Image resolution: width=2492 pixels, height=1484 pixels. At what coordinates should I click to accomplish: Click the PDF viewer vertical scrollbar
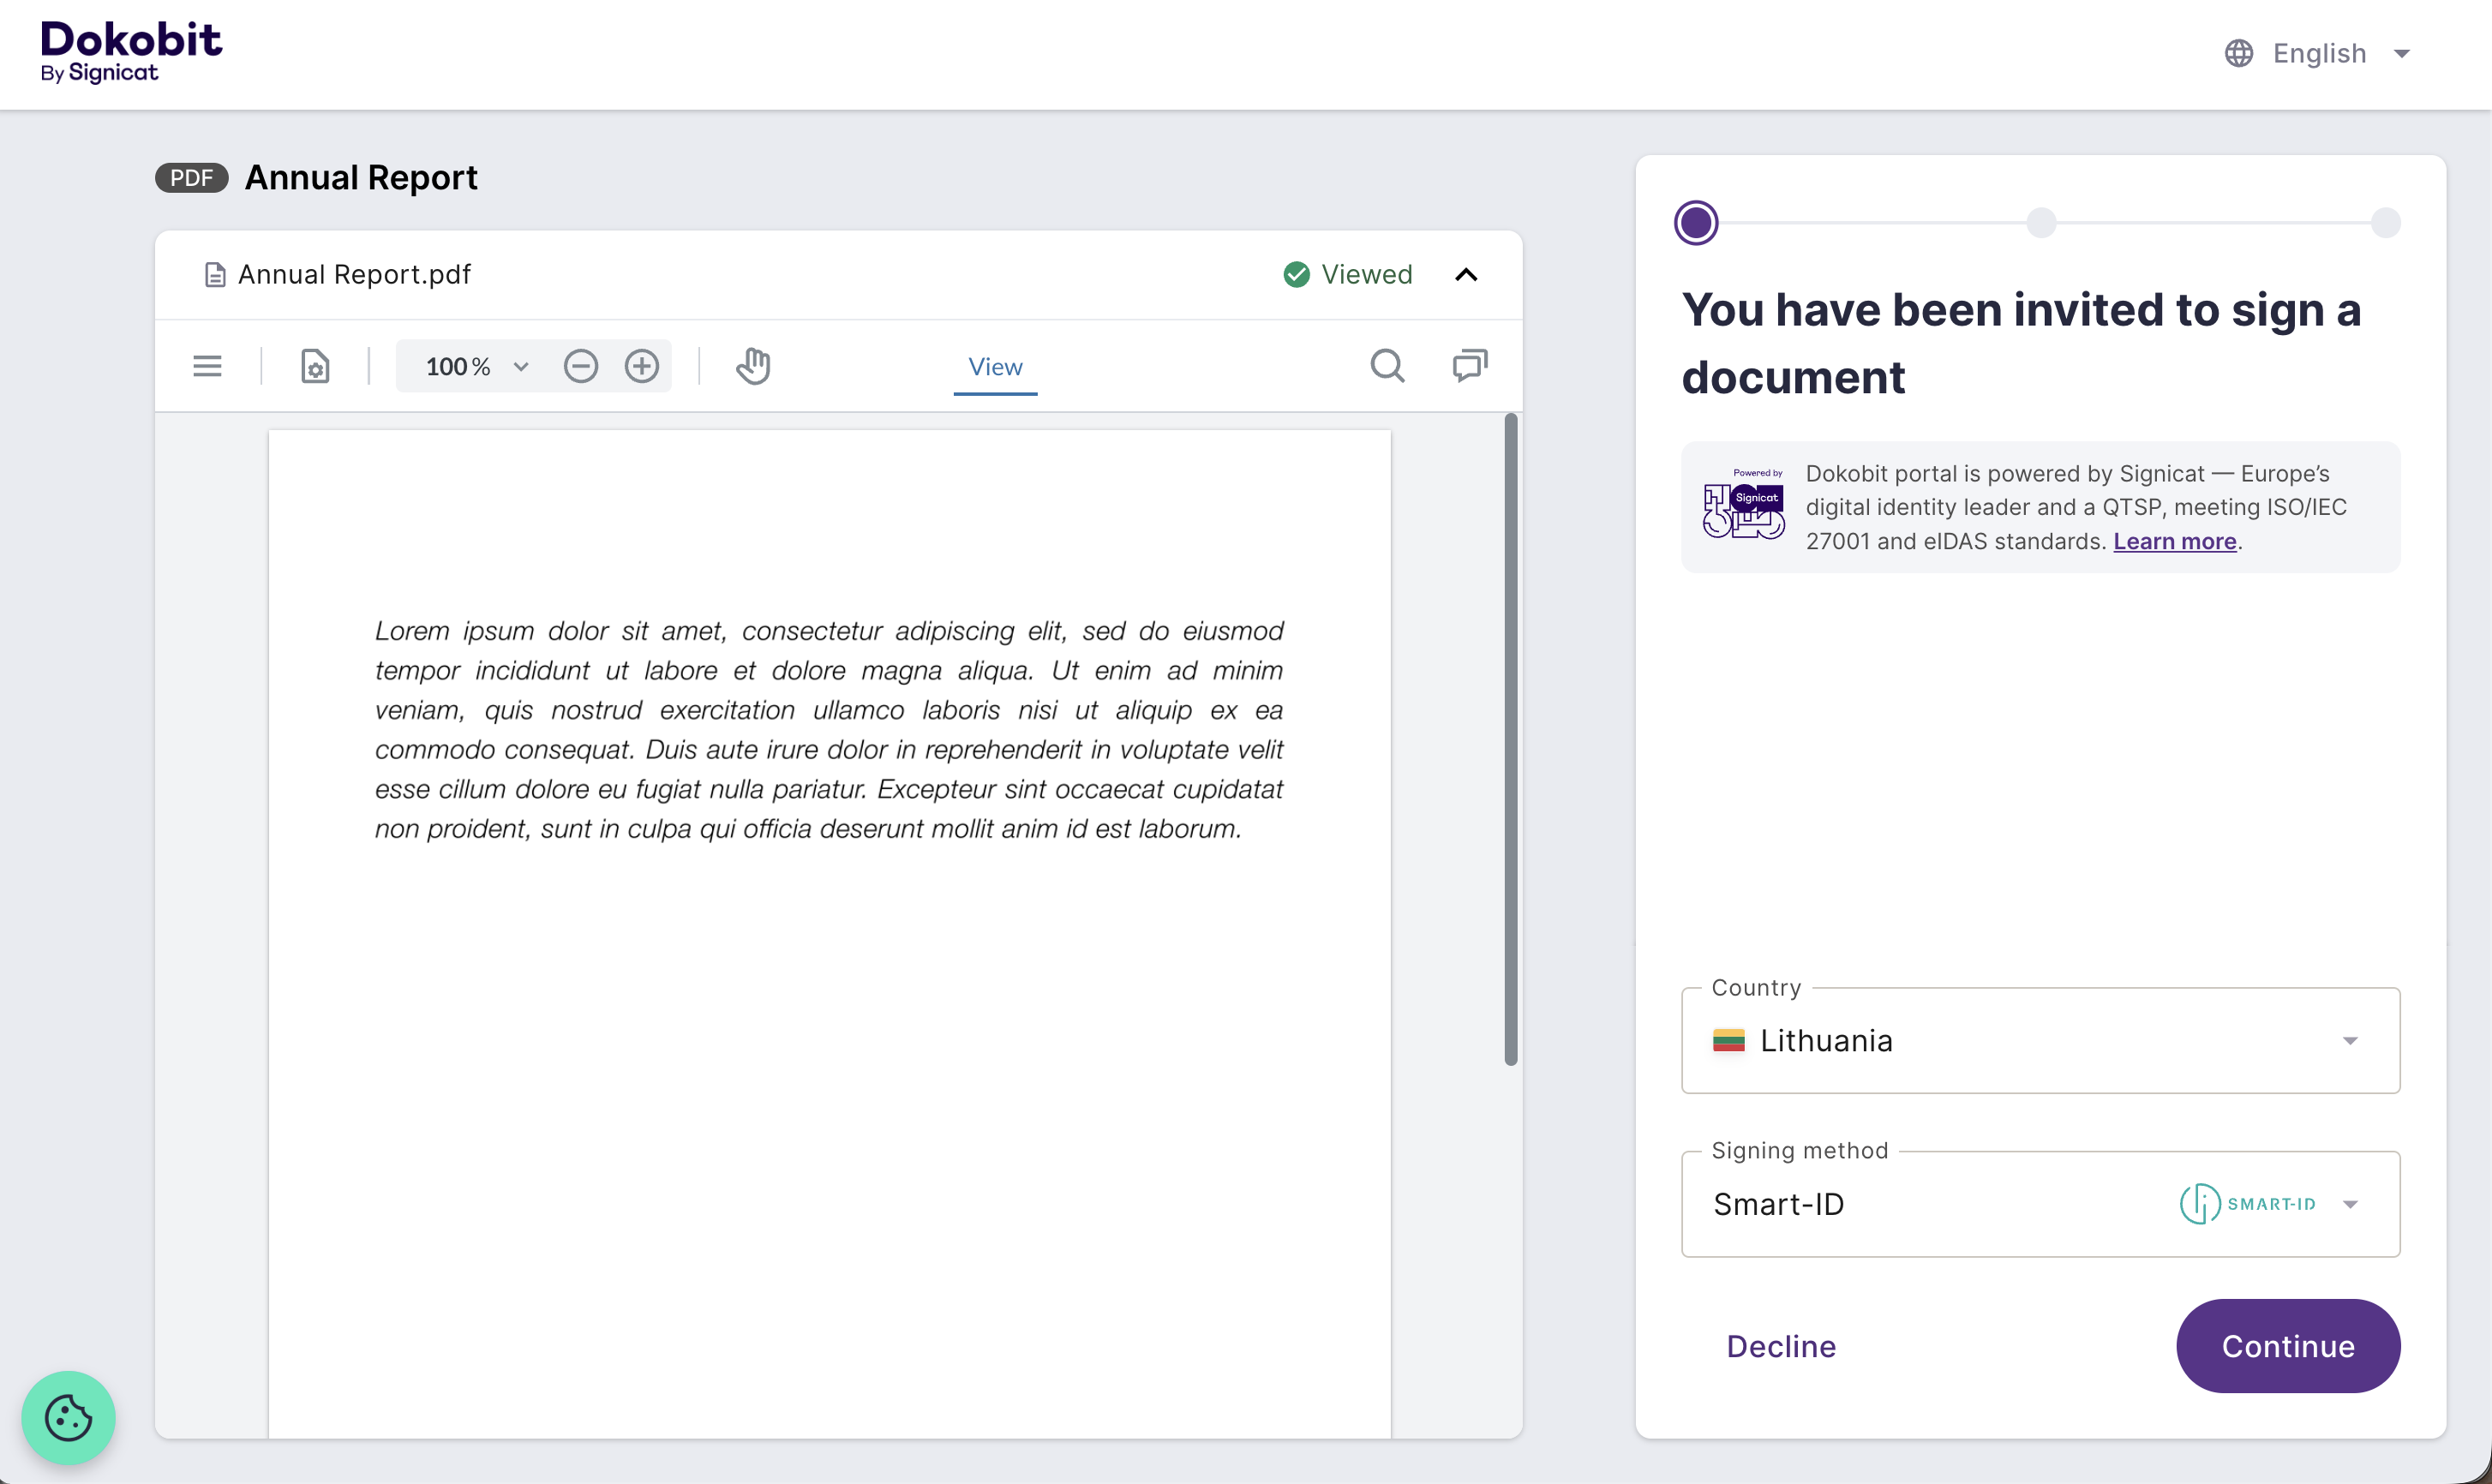click(1511, 739)
